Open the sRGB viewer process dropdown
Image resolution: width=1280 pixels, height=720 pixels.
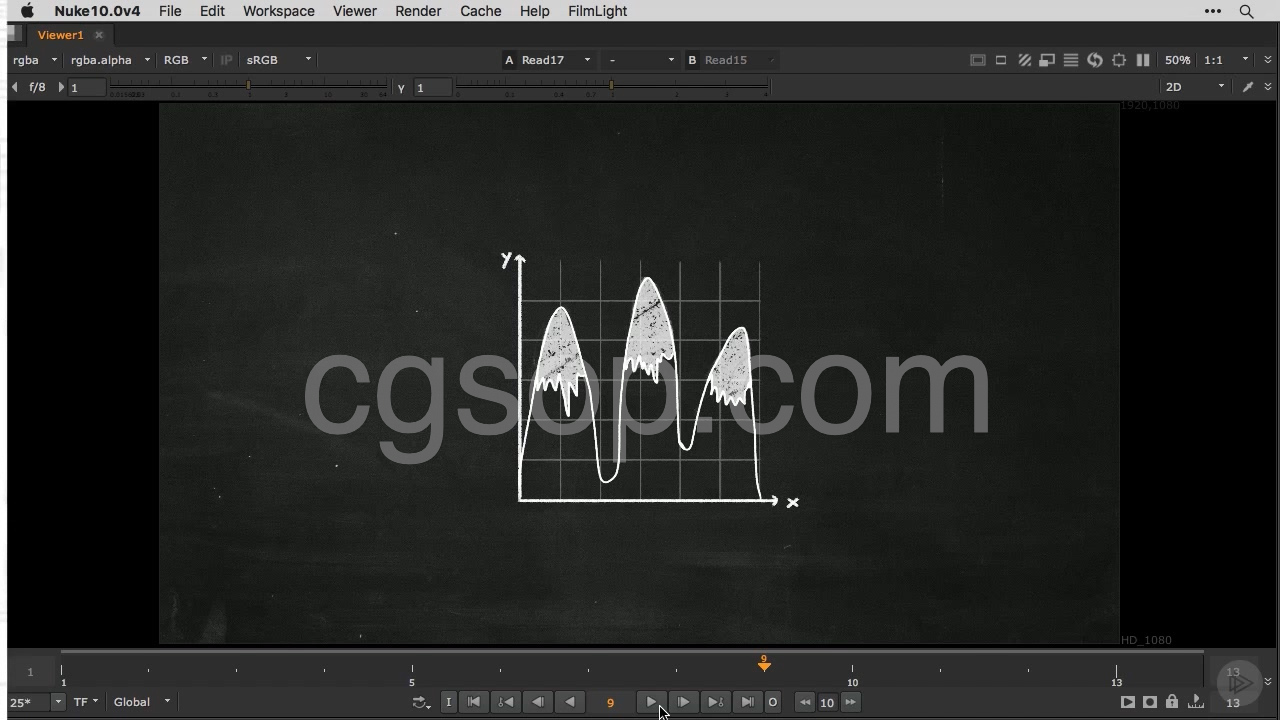click(x=279, y=60)
